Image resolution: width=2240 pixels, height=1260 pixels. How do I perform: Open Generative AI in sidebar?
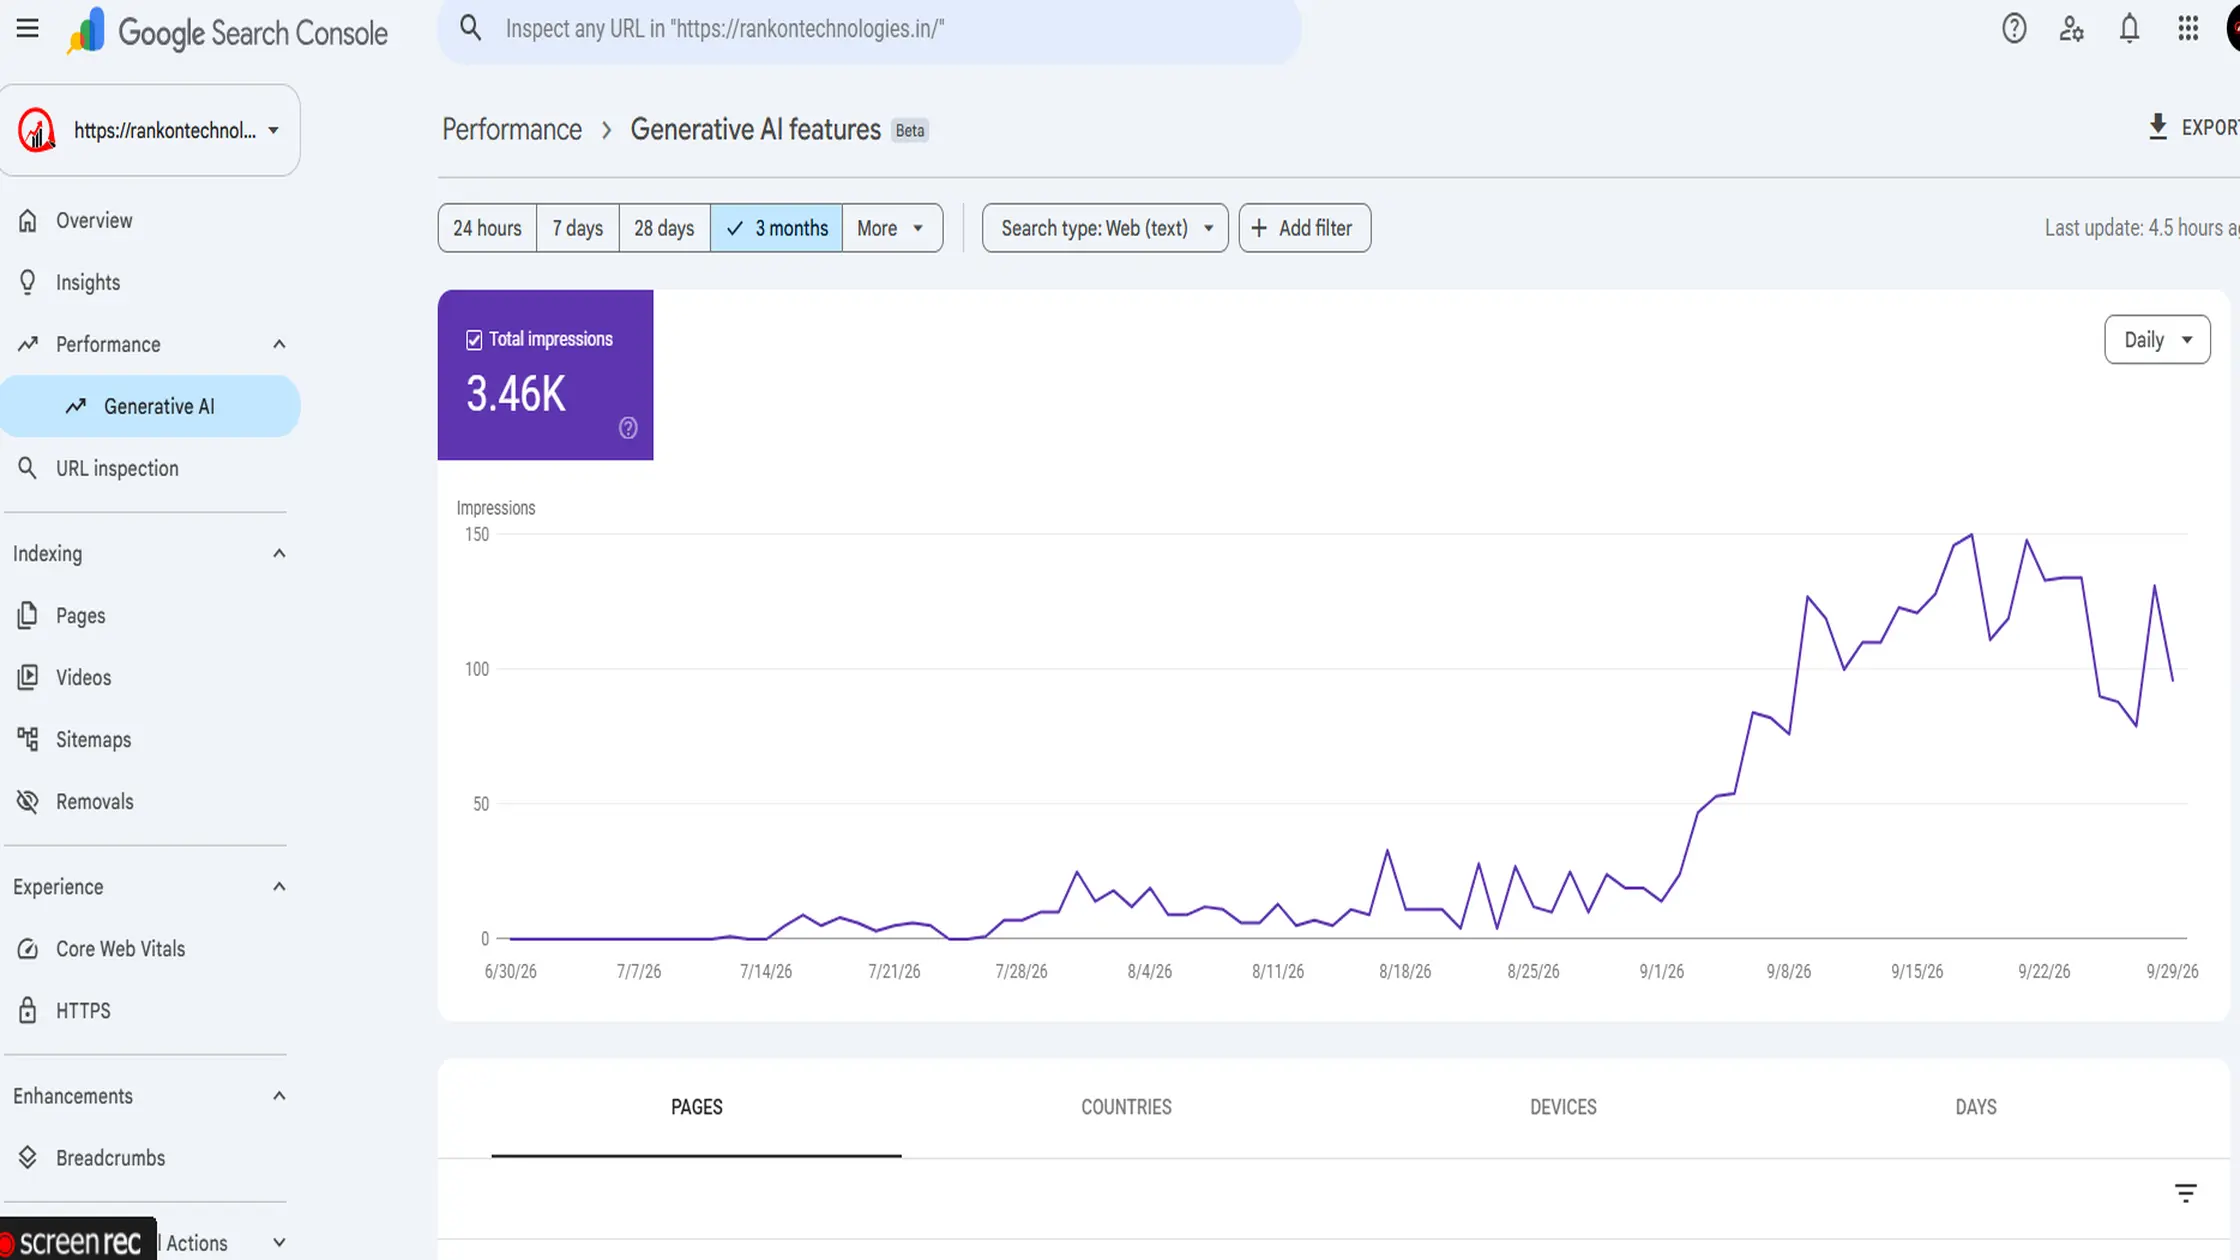pyautogui.click(x=150, y=406)
